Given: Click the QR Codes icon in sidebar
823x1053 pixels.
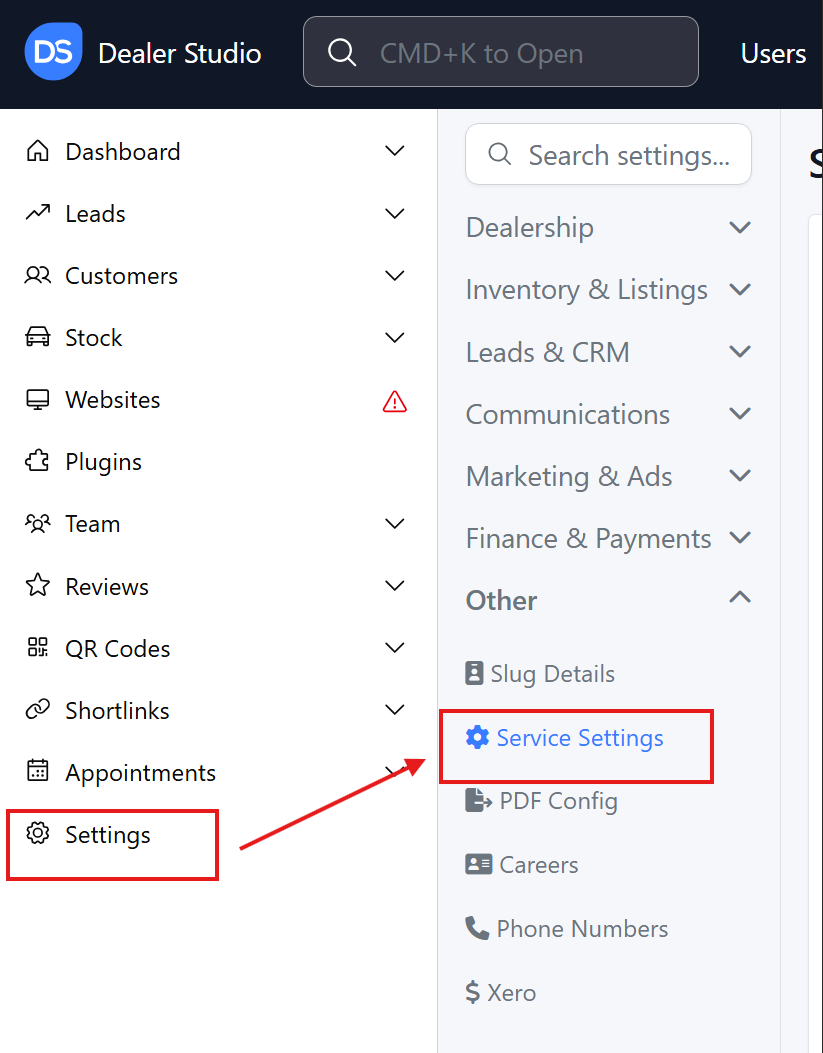Looking at the screenshot, I should click(38, 648).
